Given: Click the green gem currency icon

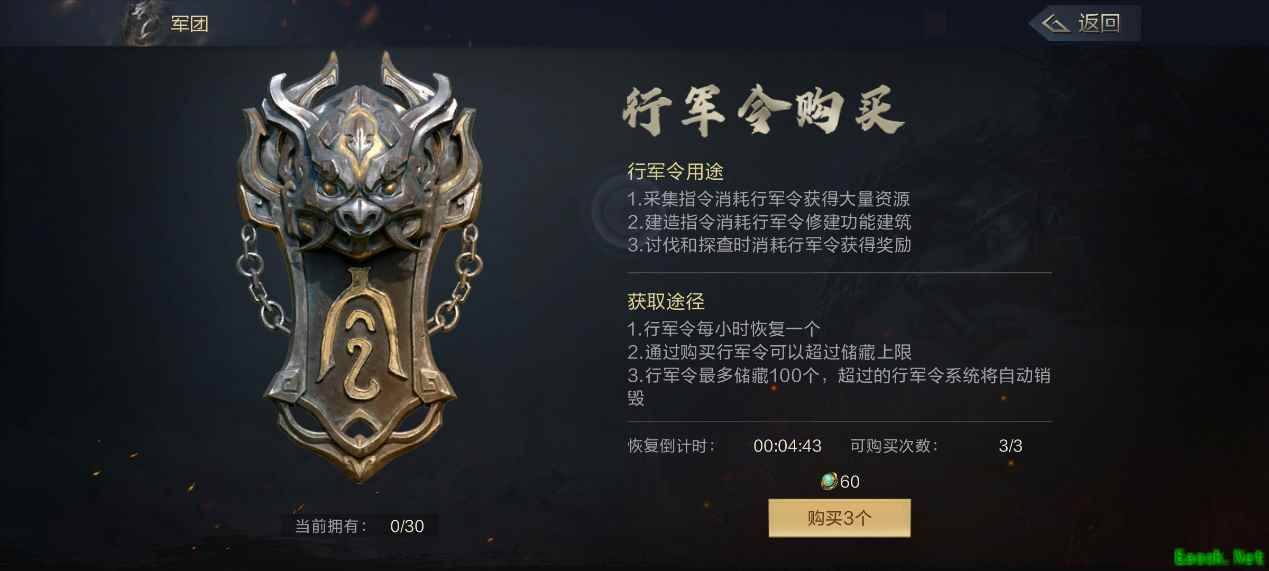Looking at the screenshot, I should point(829,482).
